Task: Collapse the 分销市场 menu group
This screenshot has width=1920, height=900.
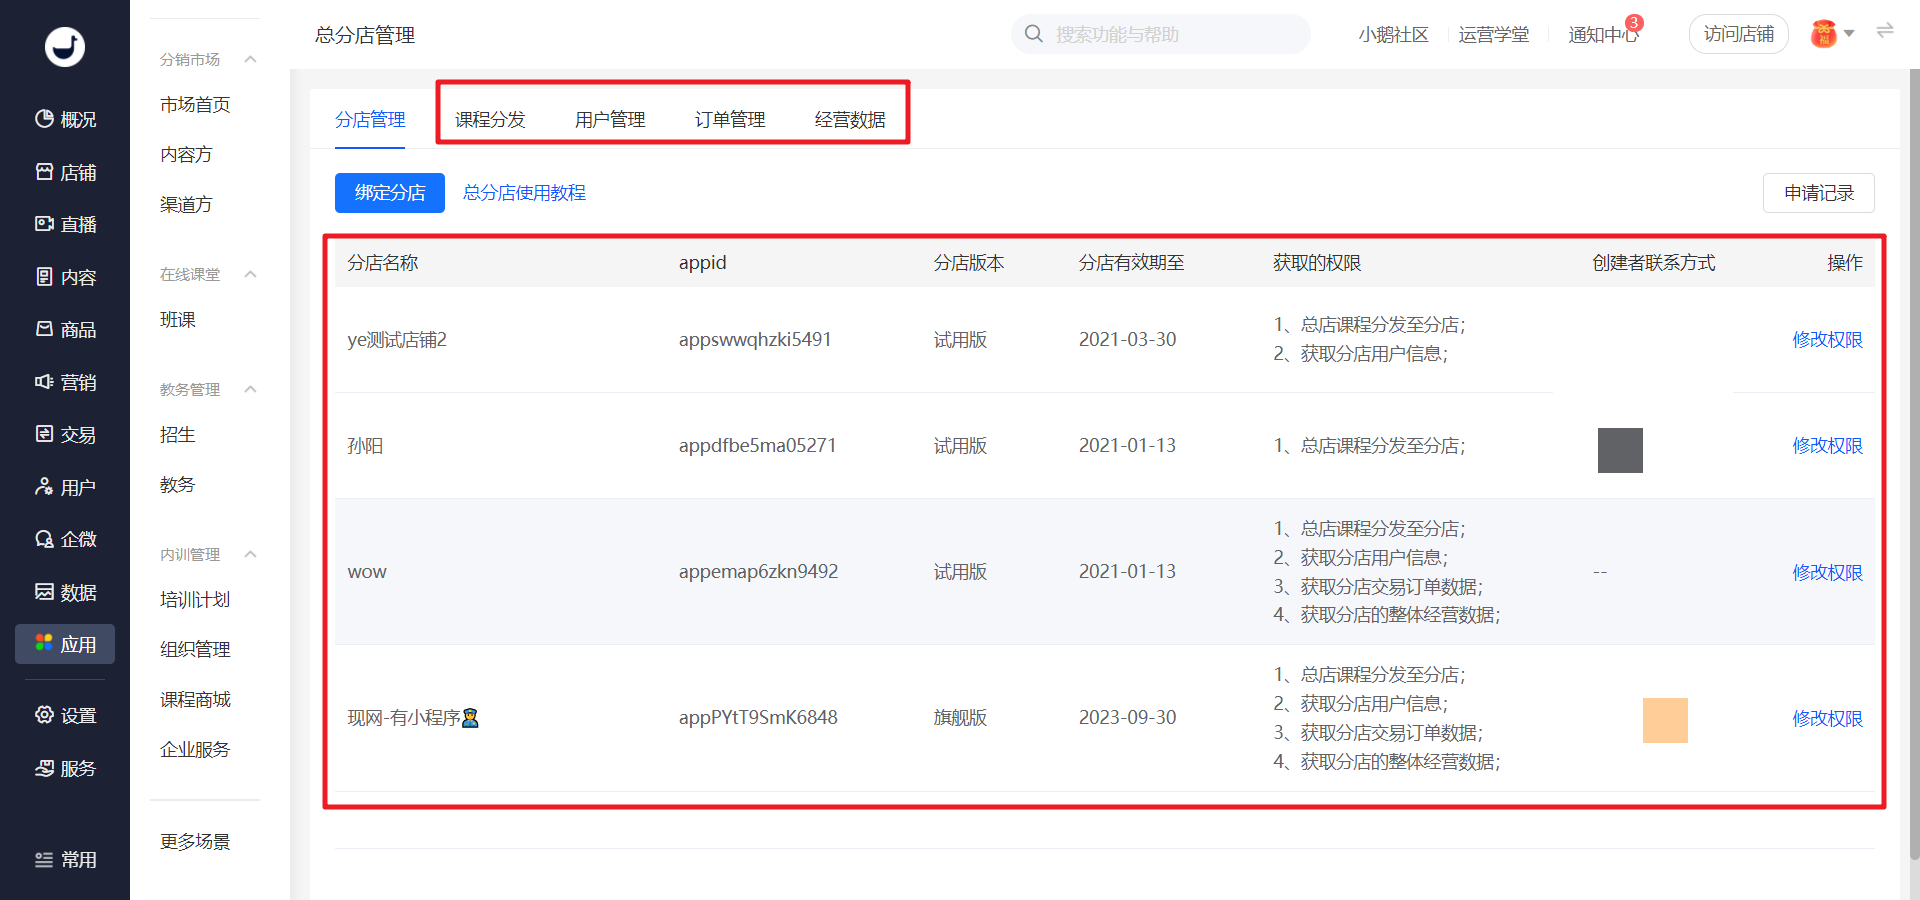Action: point(251,59)
